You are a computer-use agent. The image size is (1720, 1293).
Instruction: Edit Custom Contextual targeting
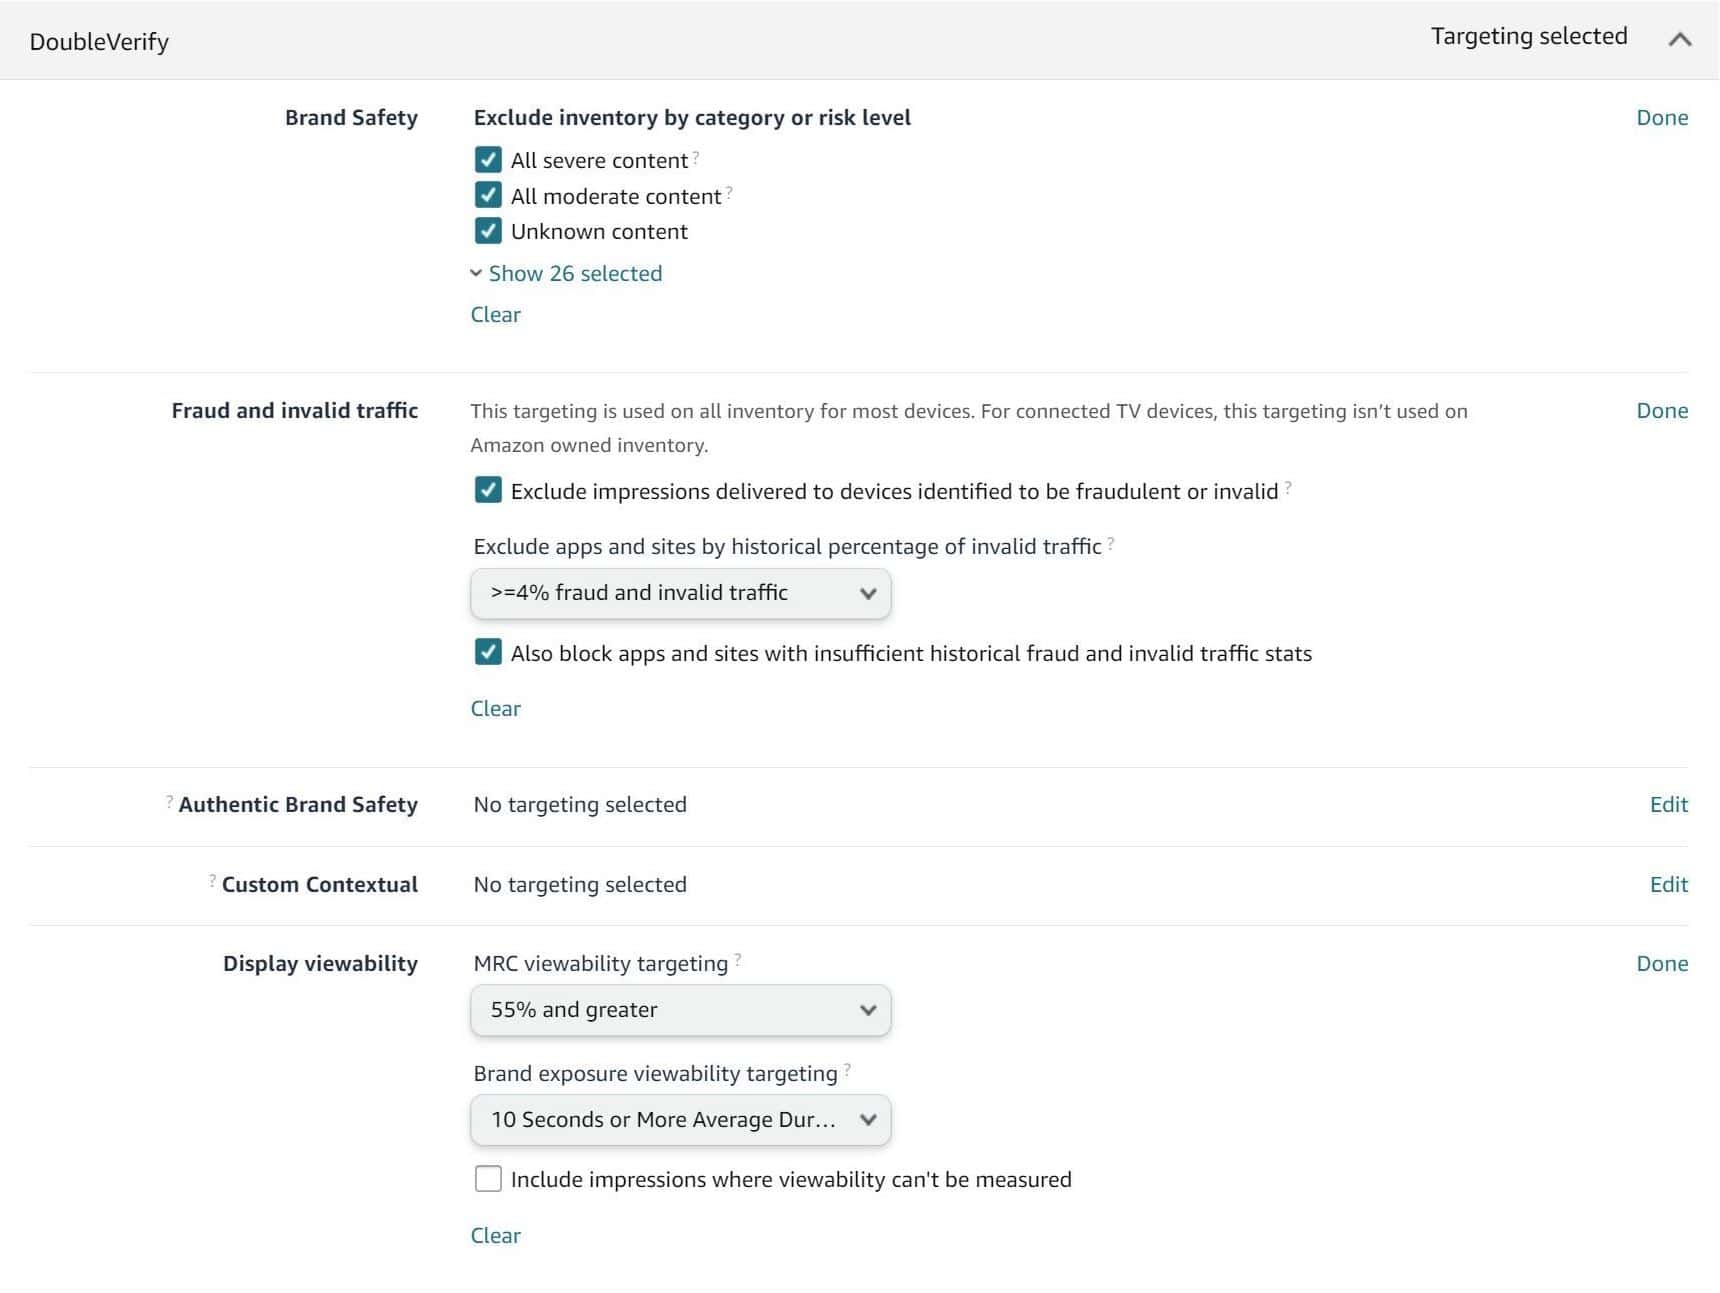(x=1668, y=883)
